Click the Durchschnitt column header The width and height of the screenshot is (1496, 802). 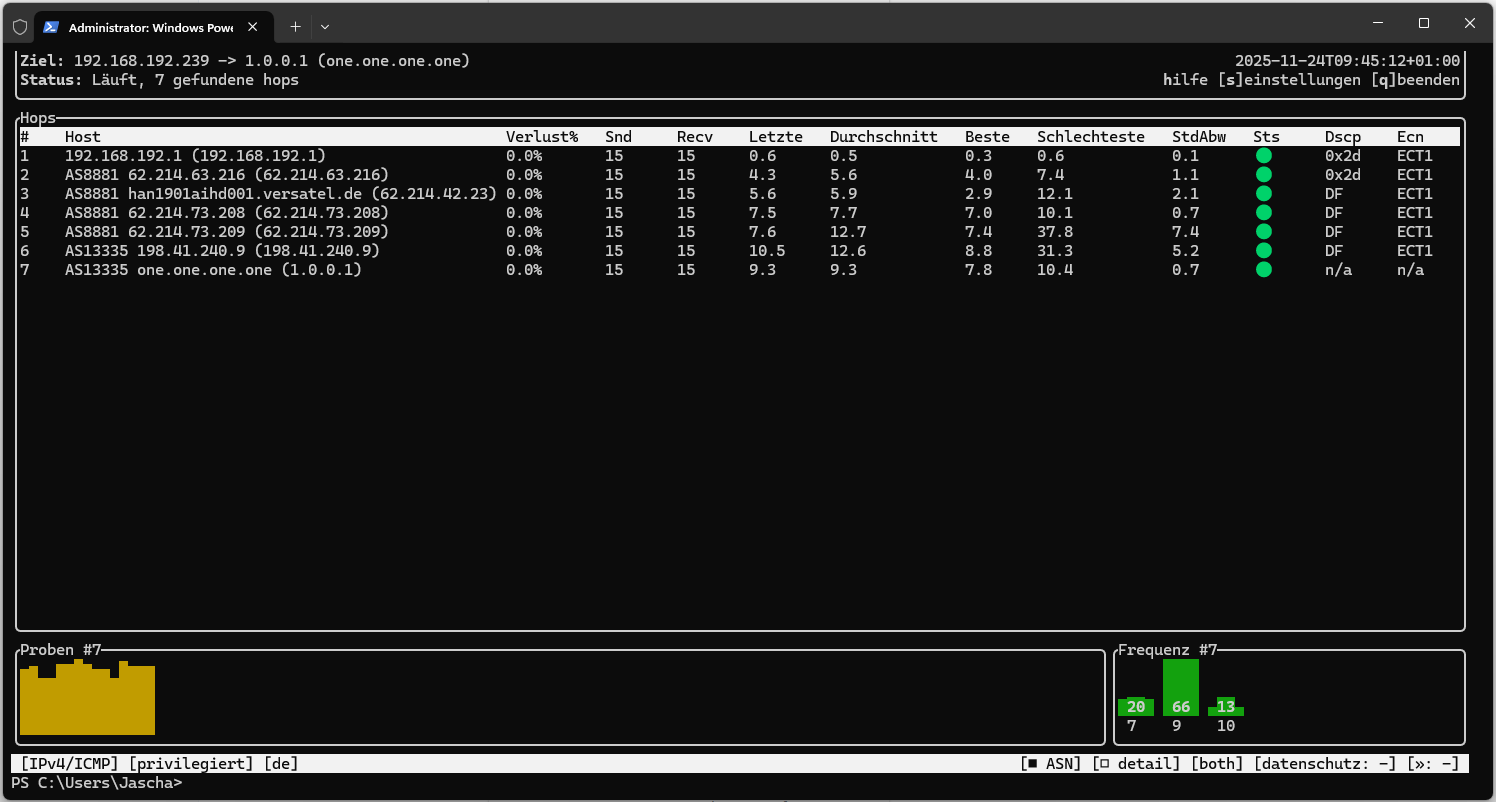click(x=884, y=137)
